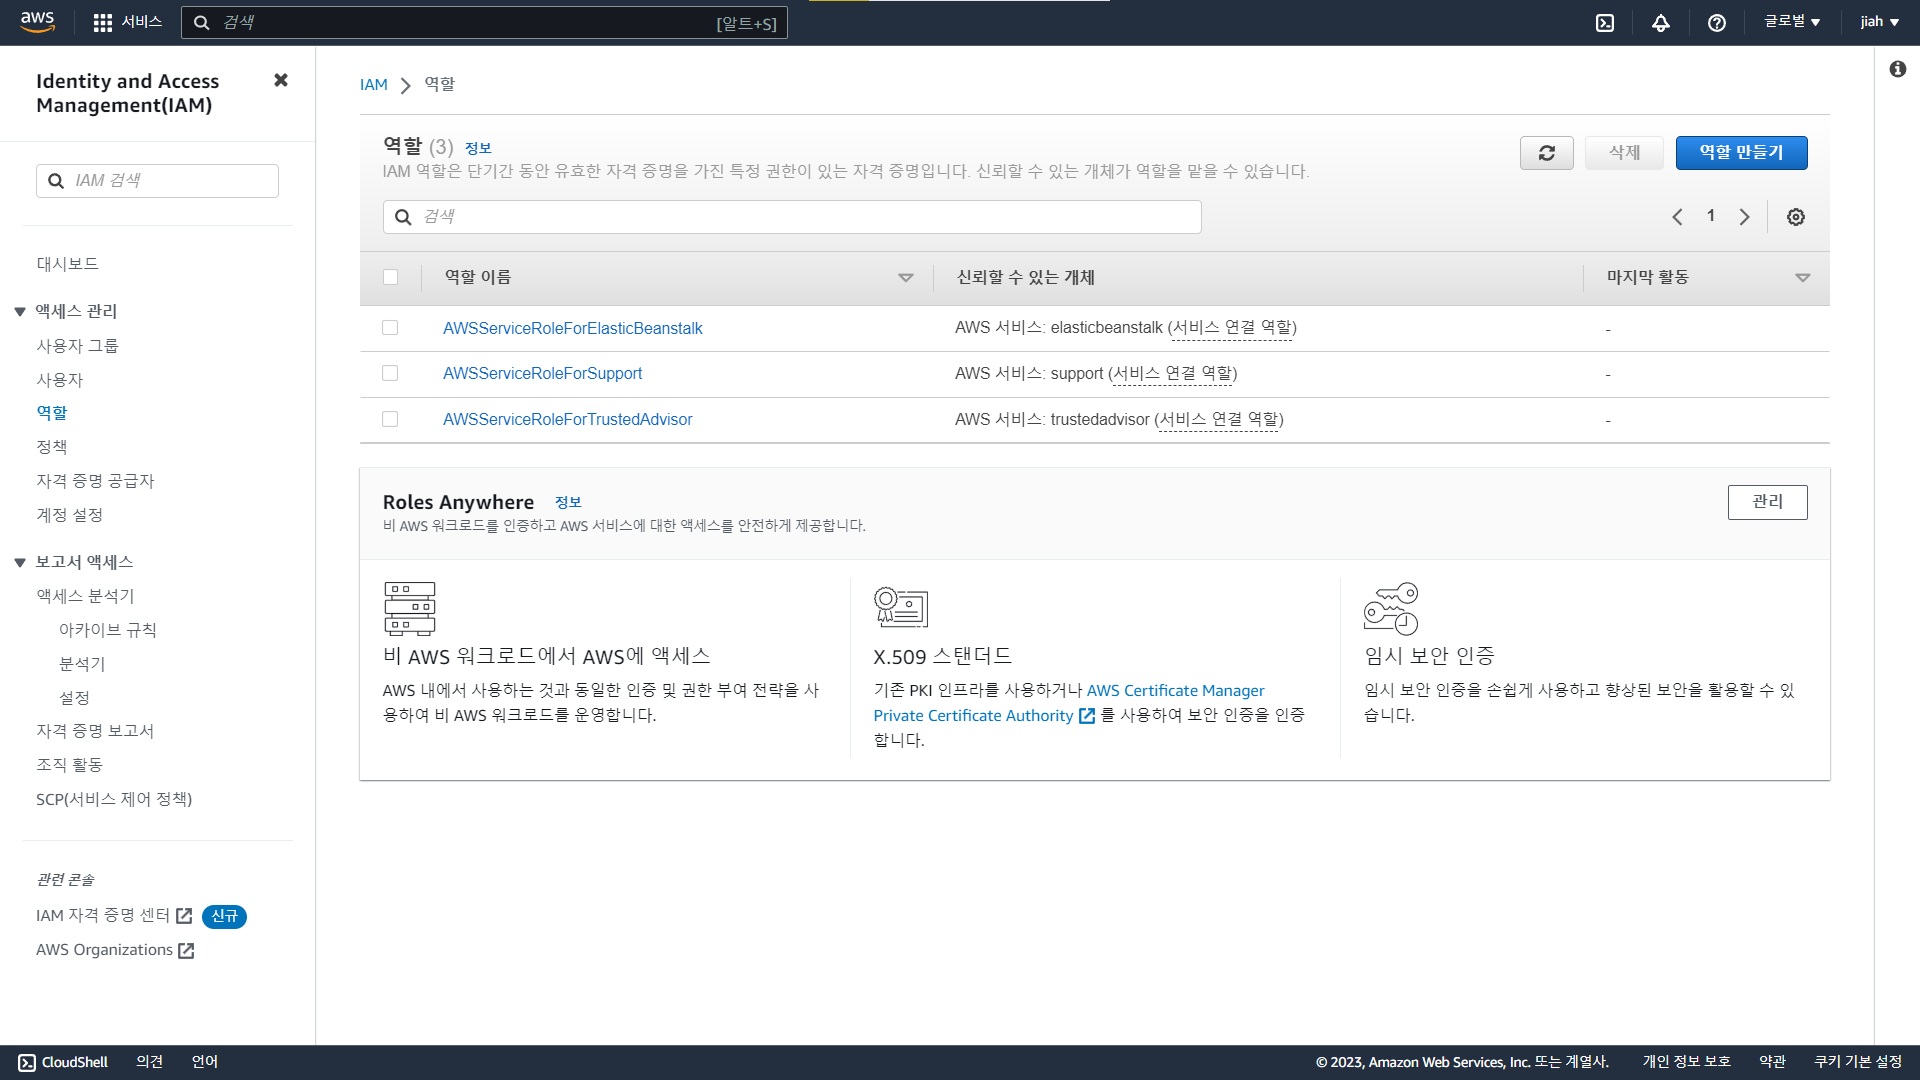Open the info panel icon at right
This screenshot has width=1920, height=1080.
click(x=1897, y=69)
